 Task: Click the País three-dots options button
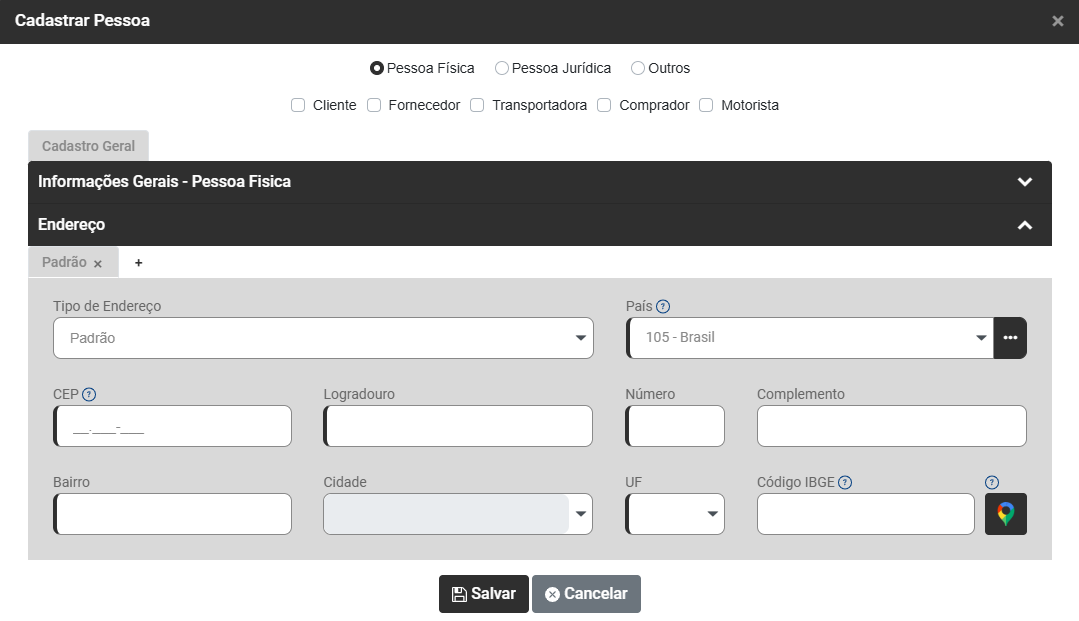1010,338
